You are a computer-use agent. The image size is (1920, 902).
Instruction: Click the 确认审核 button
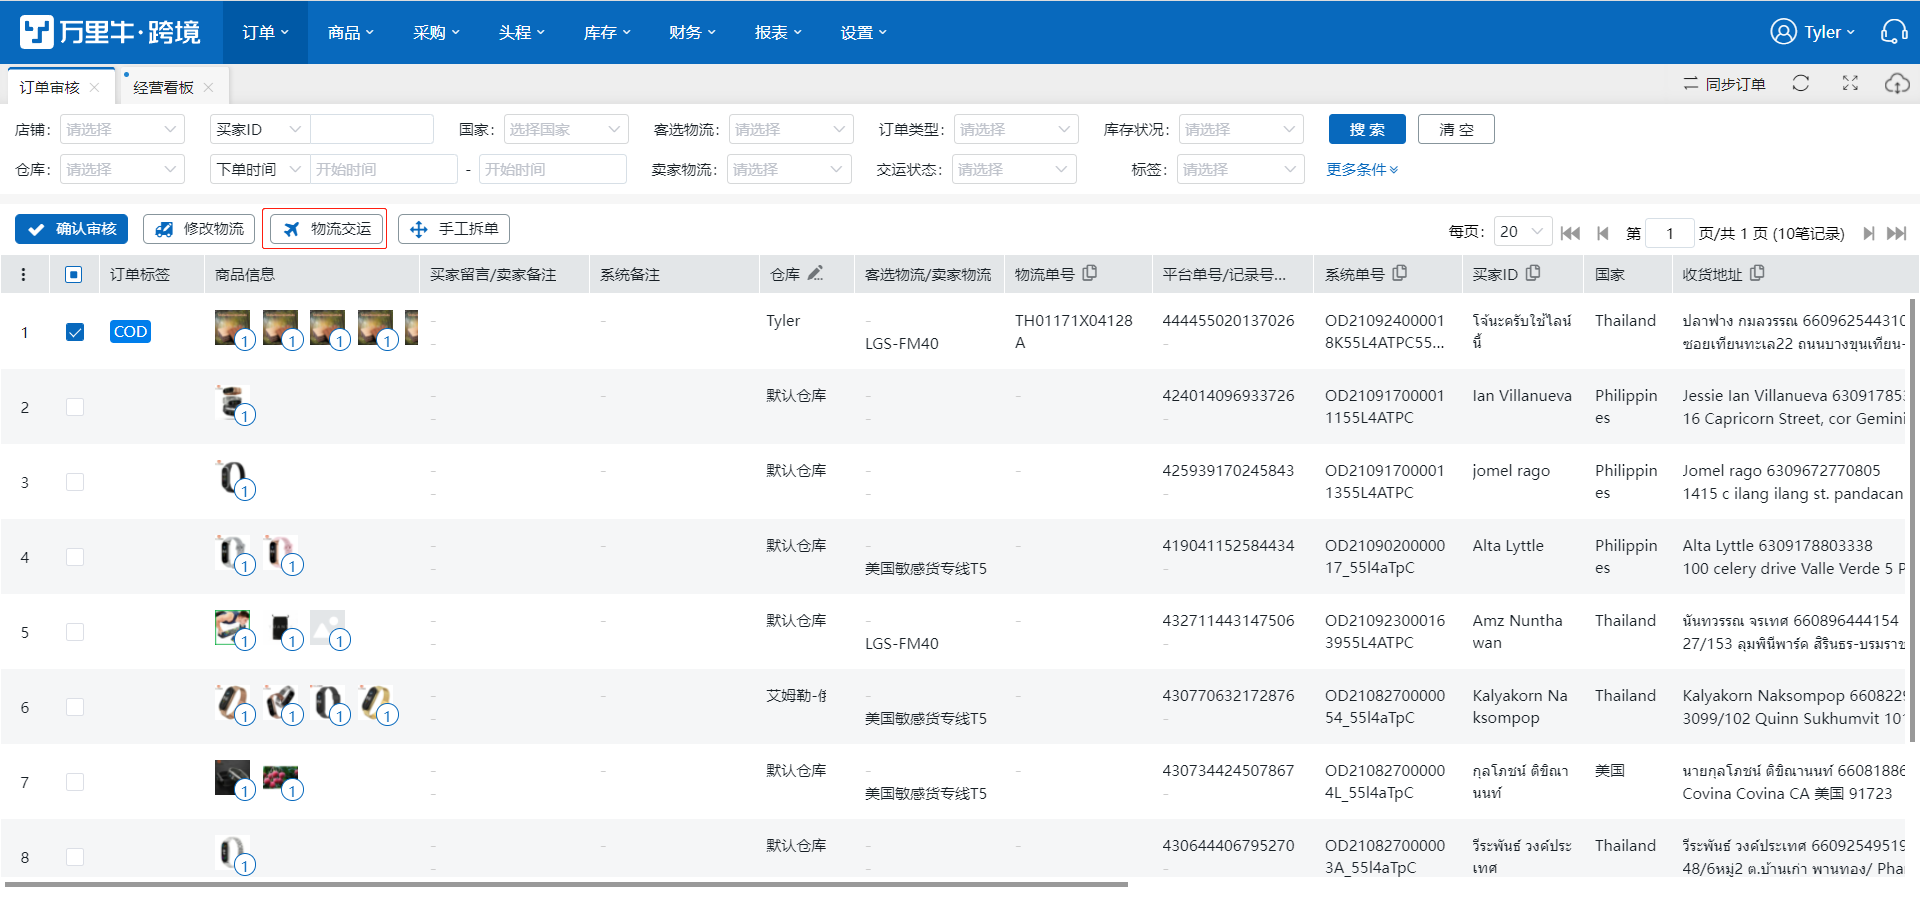[72, 229]
